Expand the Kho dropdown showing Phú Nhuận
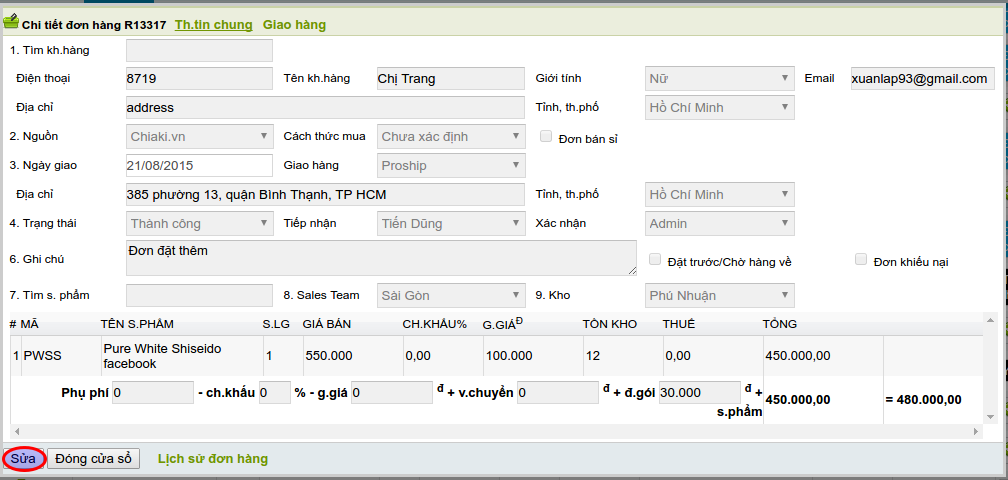 pos(719,295)
